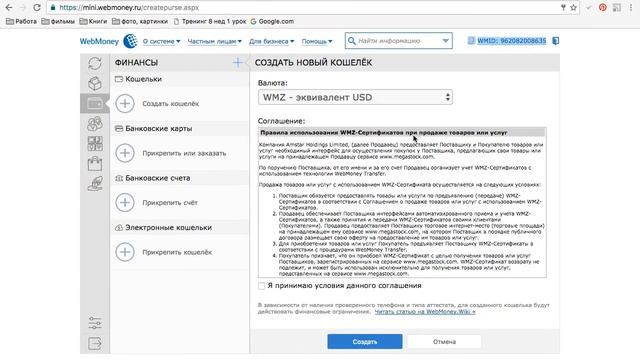Click the WMID number link
This screenshot has height=360, width=640.
tap(511, 41)
